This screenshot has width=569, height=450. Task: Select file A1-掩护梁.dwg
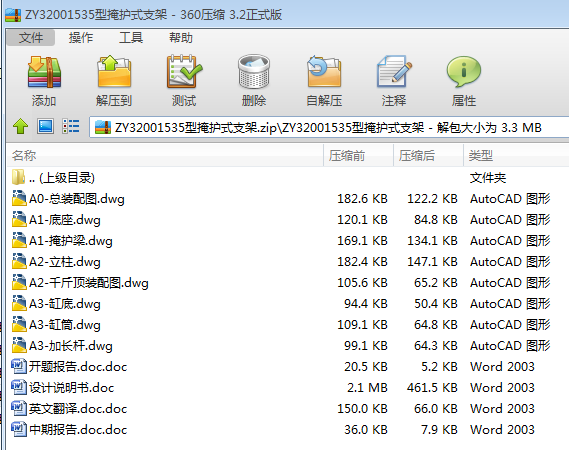(288, 241)
